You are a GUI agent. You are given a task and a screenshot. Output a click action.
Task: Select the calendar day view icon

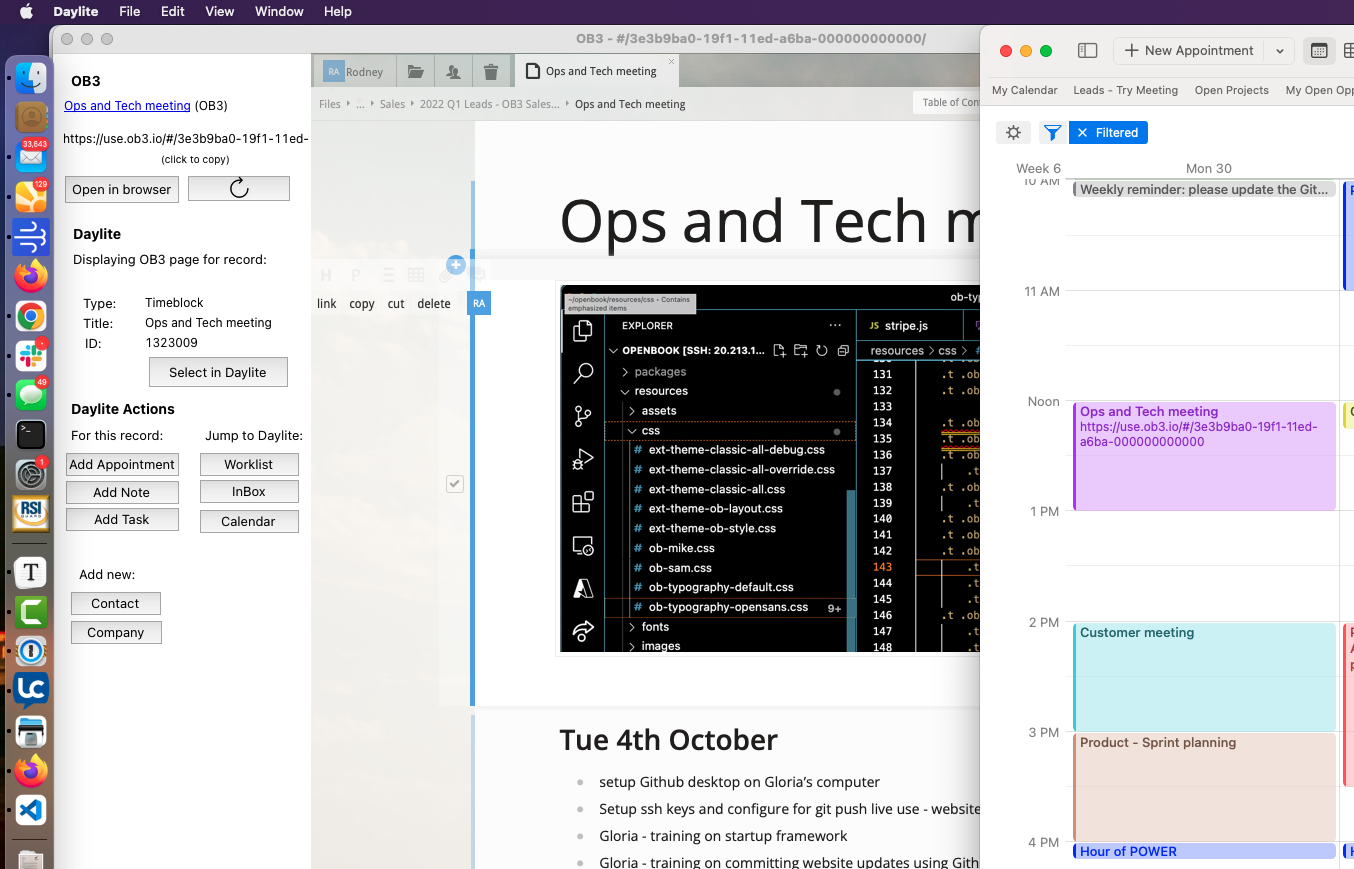tap(1319, 51)
